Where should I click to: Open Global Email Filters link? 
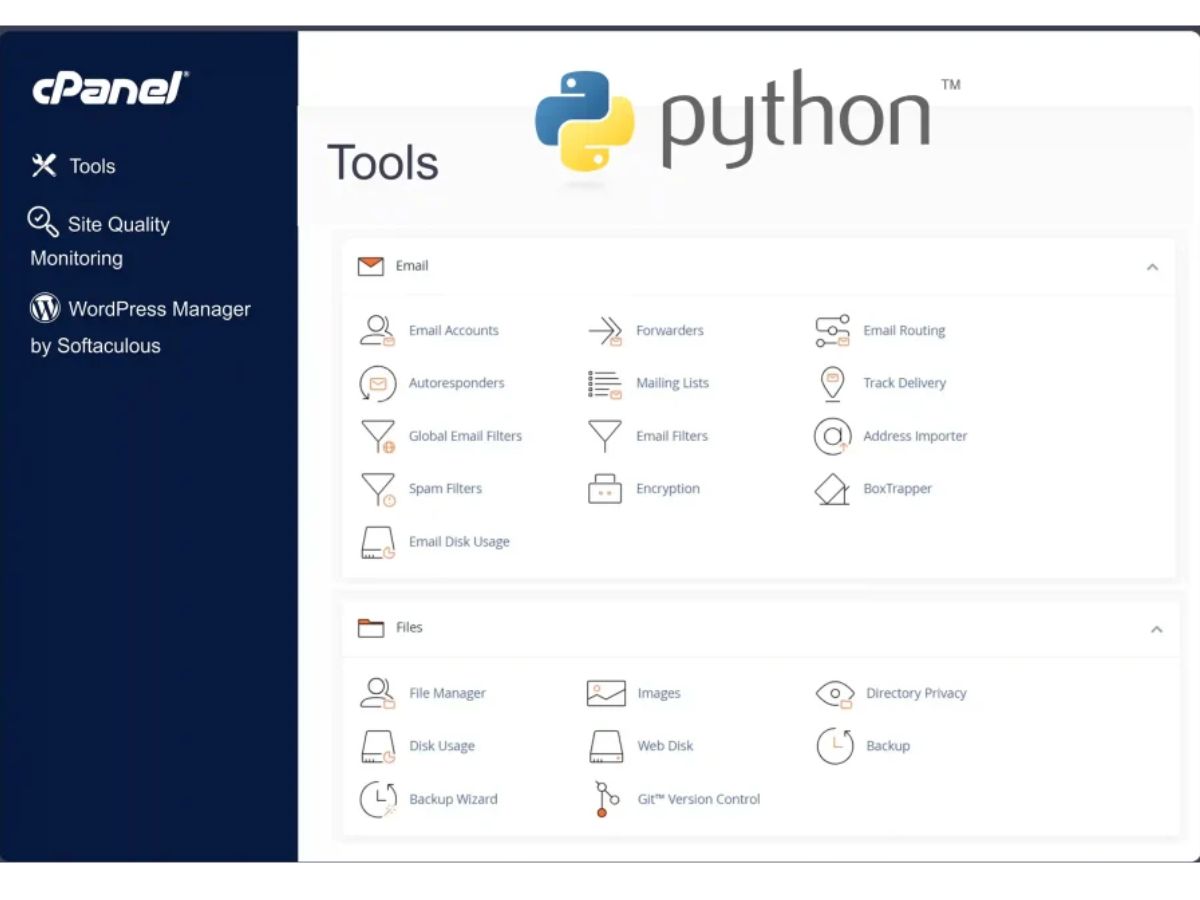pyautogui.click(x=465, y=436)
